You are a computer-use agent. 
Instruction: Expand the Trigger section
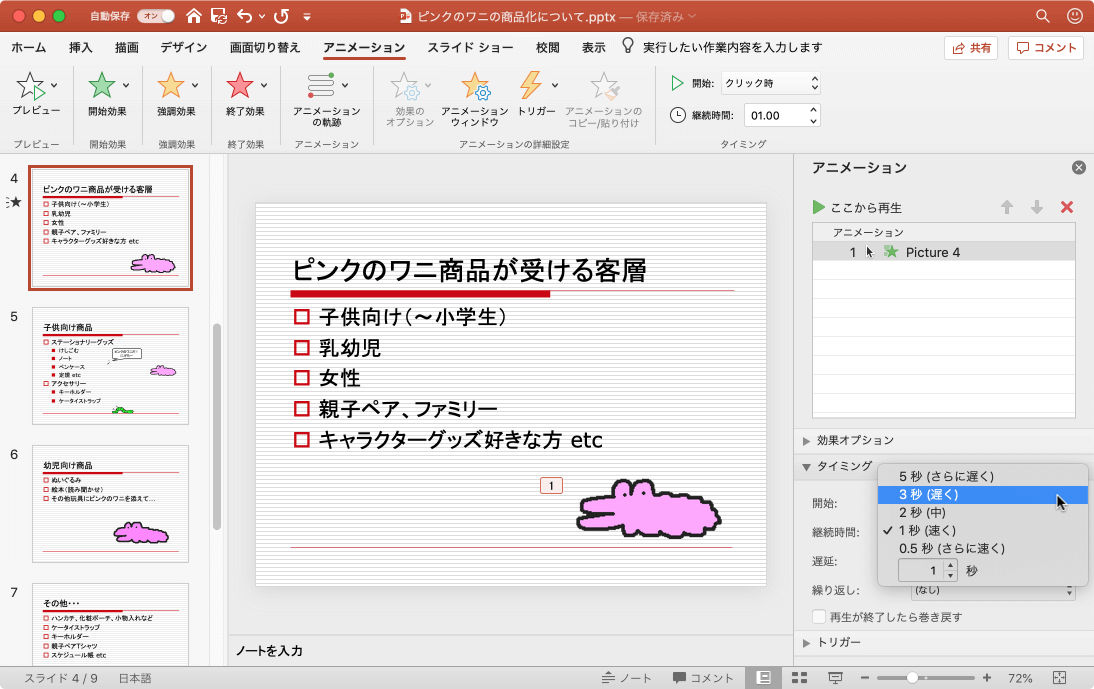tap(838, 642)
